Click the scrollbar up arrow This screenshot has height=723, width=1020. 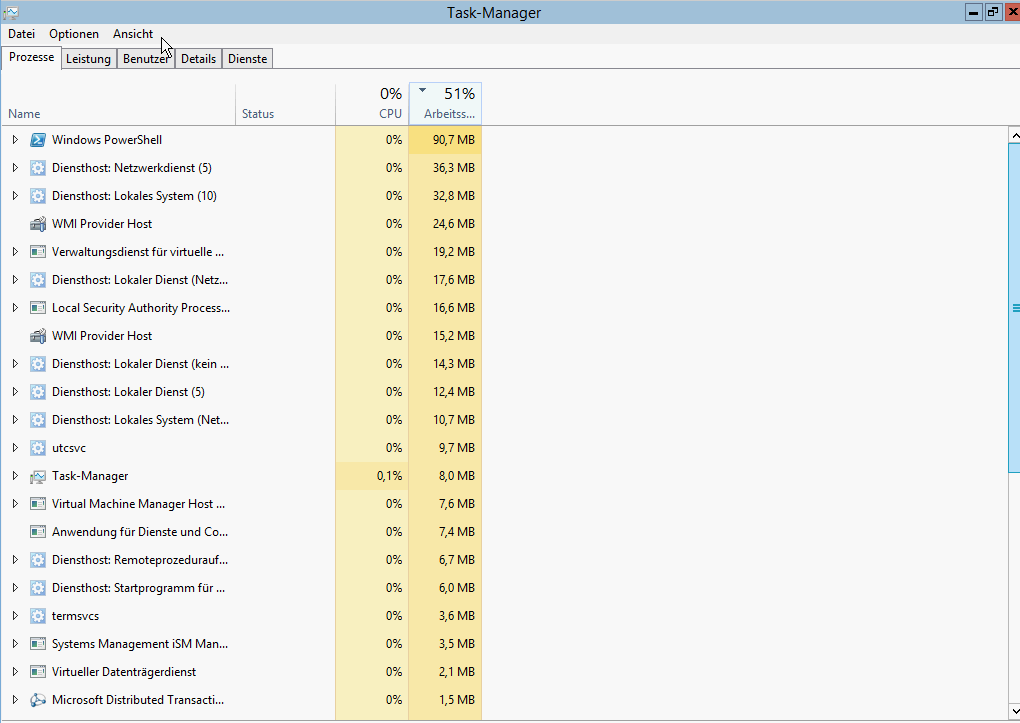point(1014,135)
